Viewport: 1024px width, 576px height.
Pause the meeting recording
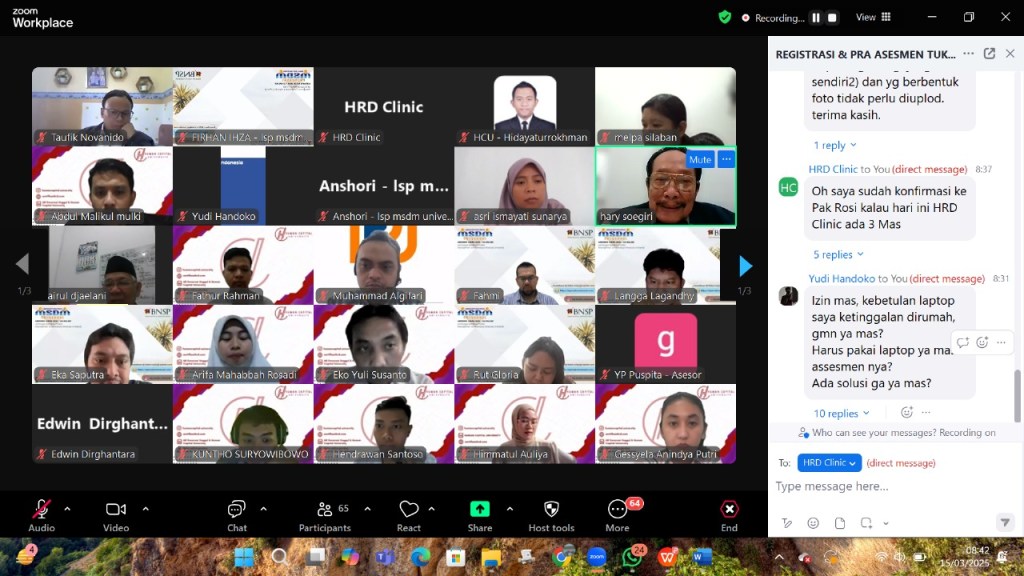(x=815, y=17)
